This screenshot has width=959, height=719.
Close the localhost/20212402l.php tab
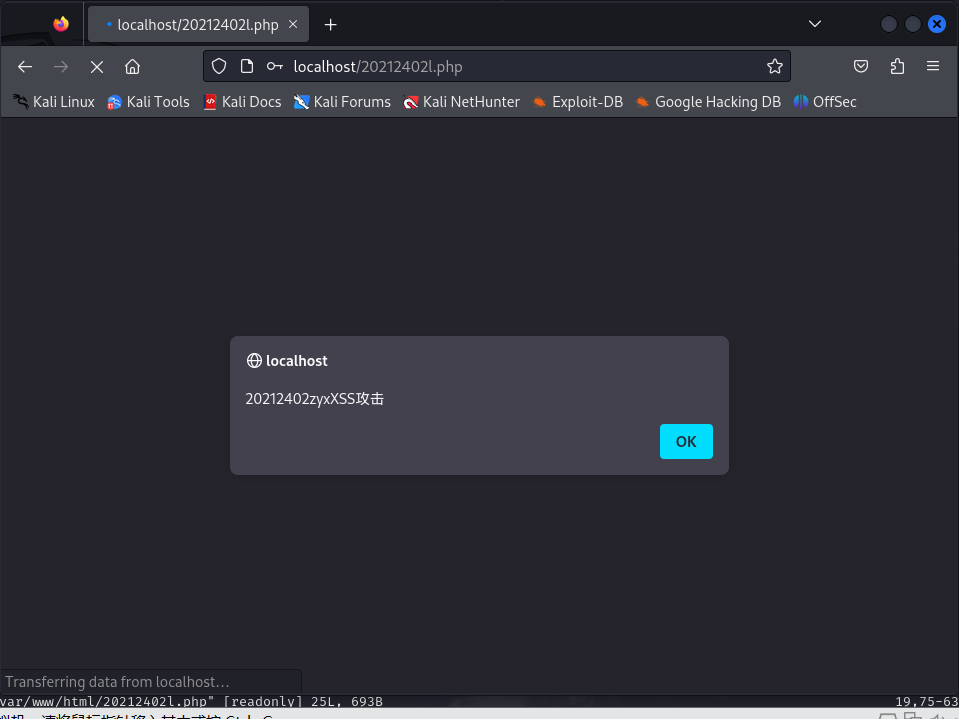click(x=293, y=24)
